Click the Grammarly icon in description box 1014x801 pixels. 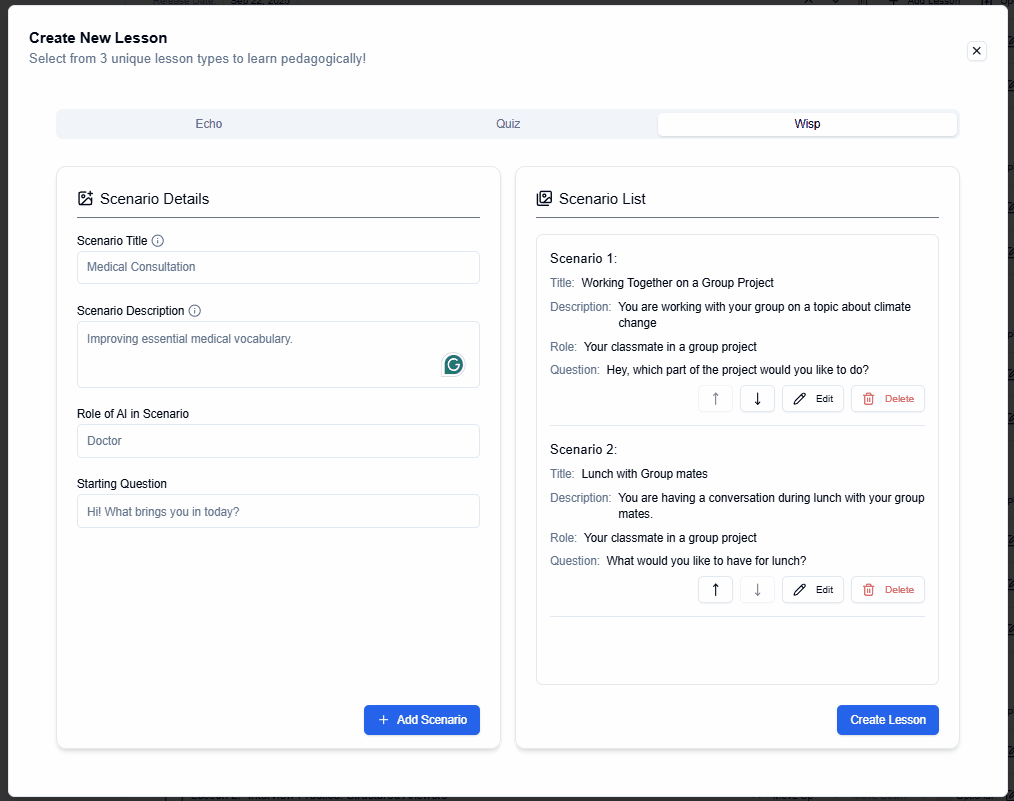coord(453,365)
